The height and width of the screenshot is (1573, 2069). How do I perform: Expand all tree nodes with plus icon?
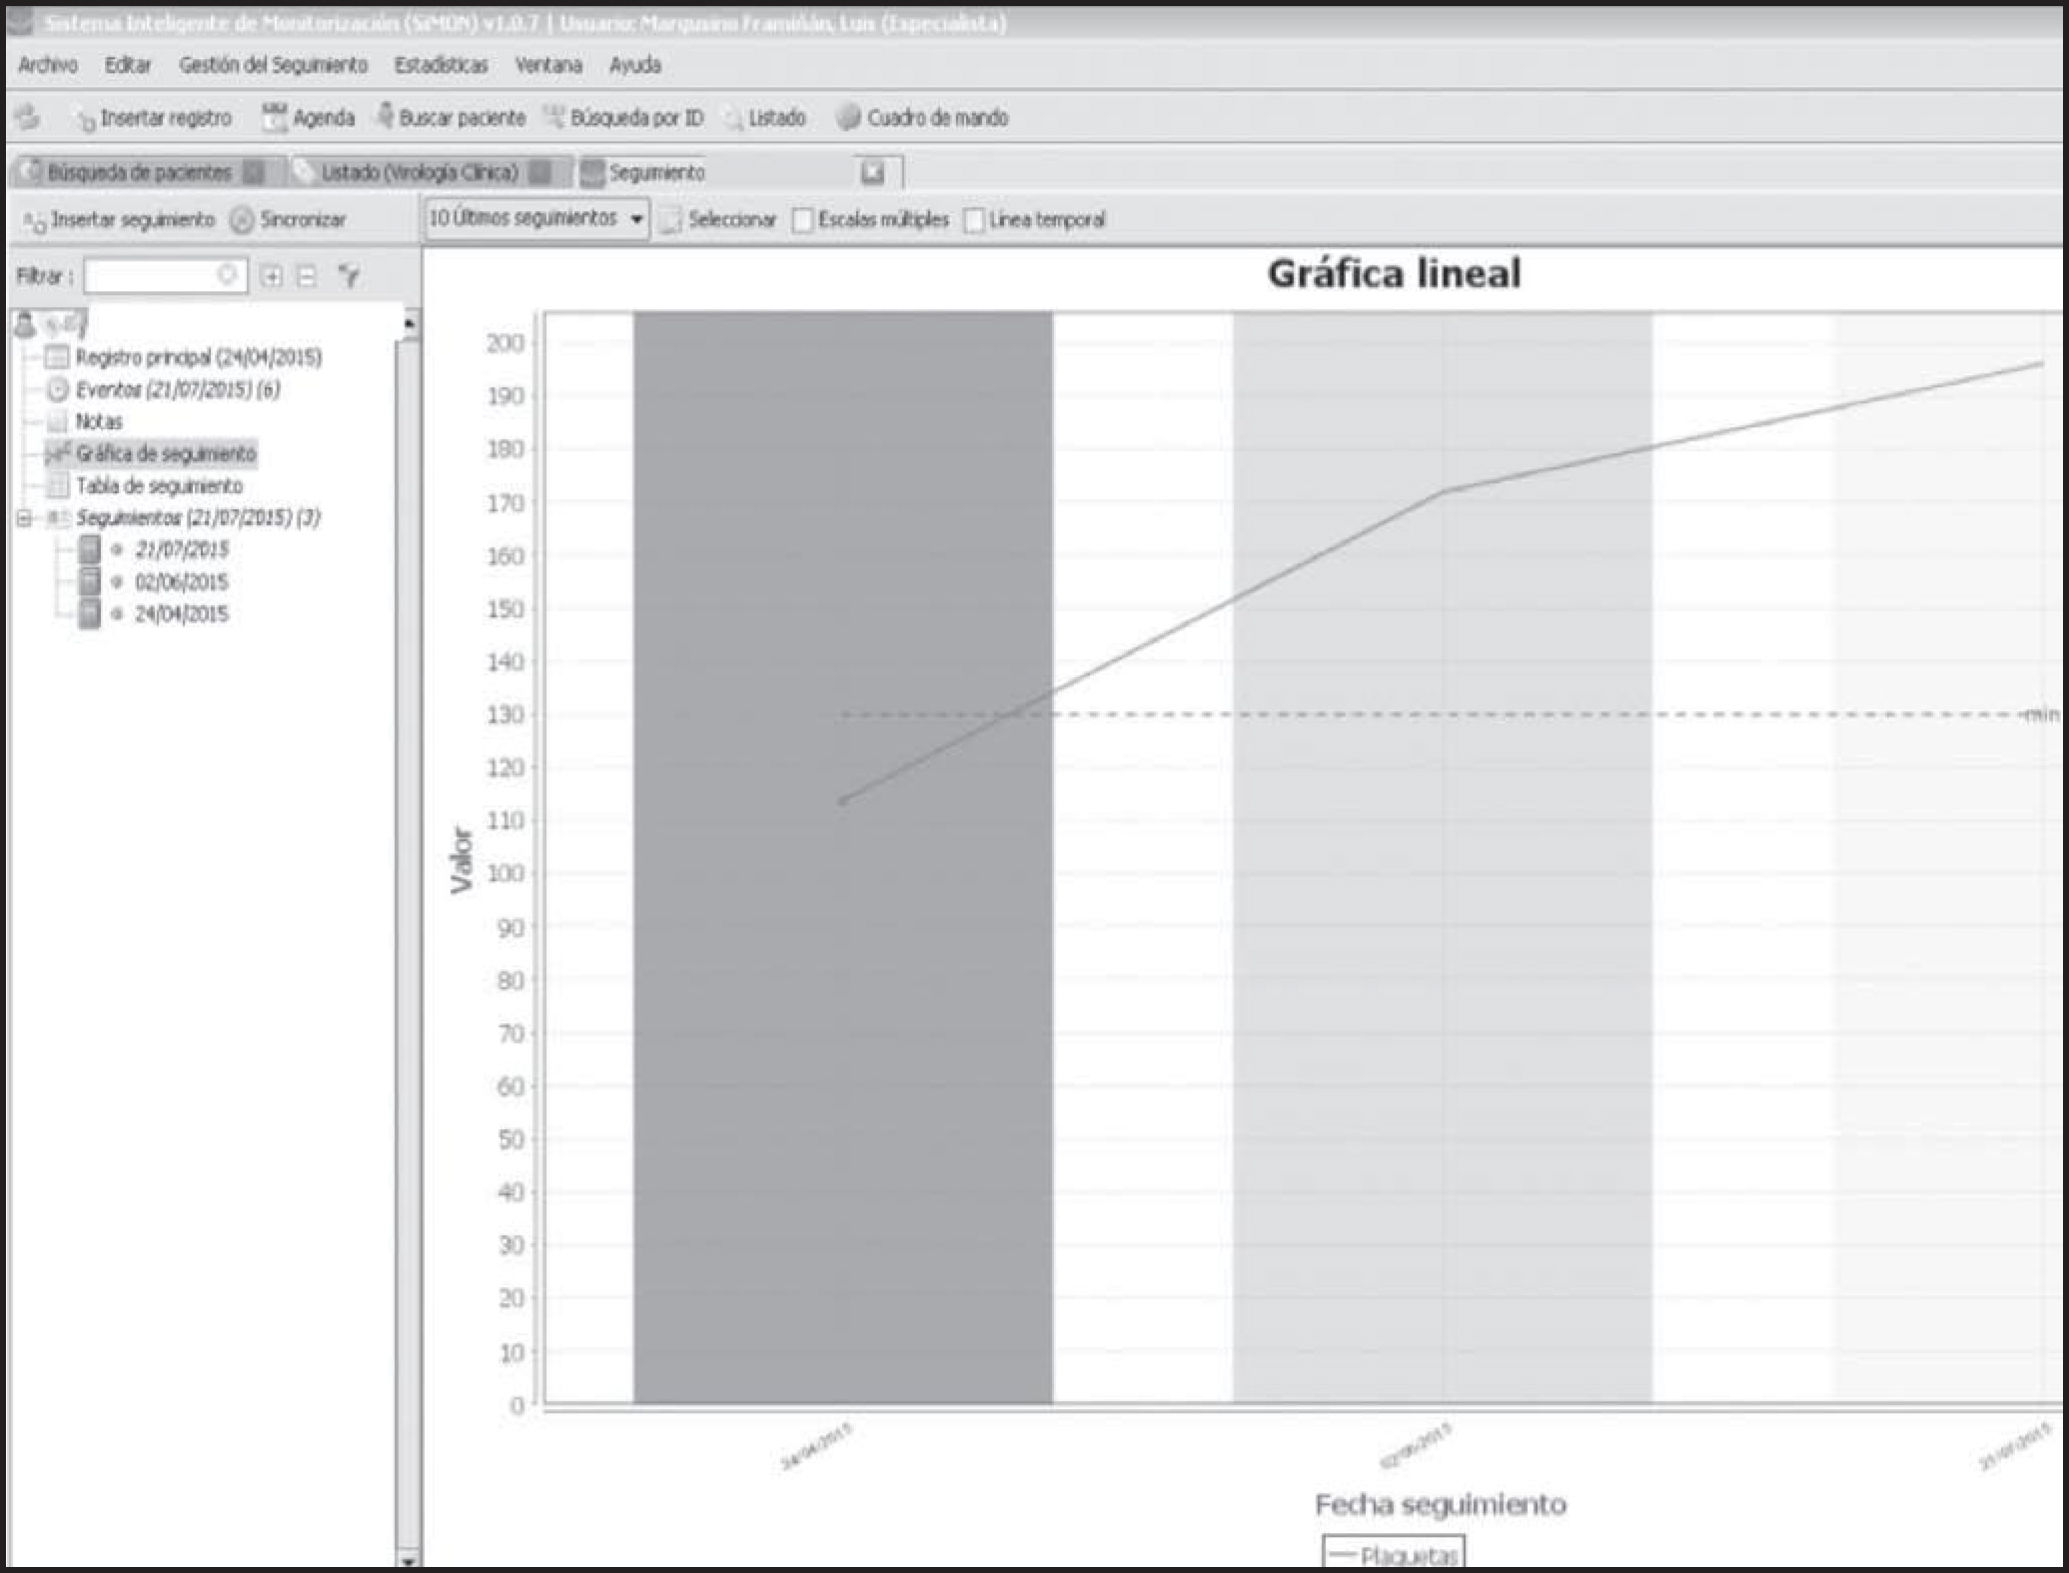pos(270,276)
